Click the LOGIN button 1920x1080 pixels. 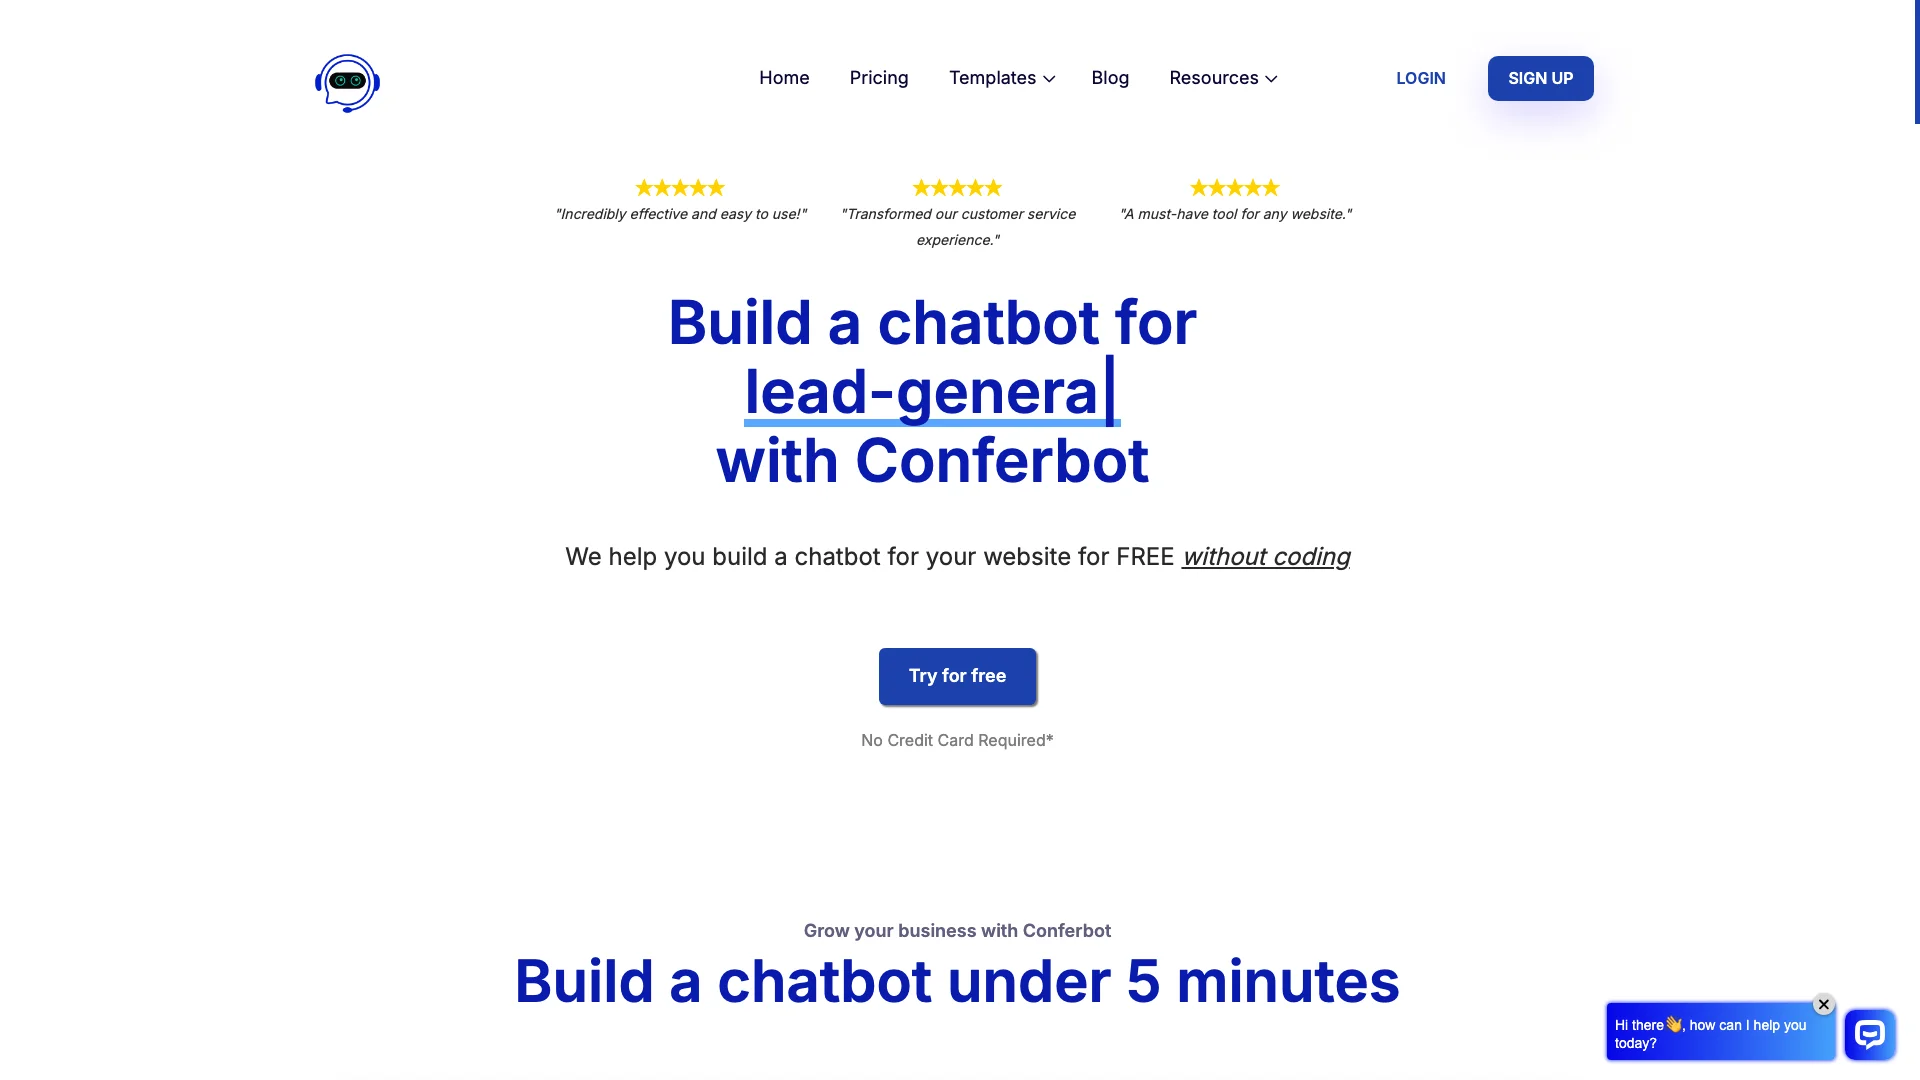1420,78
